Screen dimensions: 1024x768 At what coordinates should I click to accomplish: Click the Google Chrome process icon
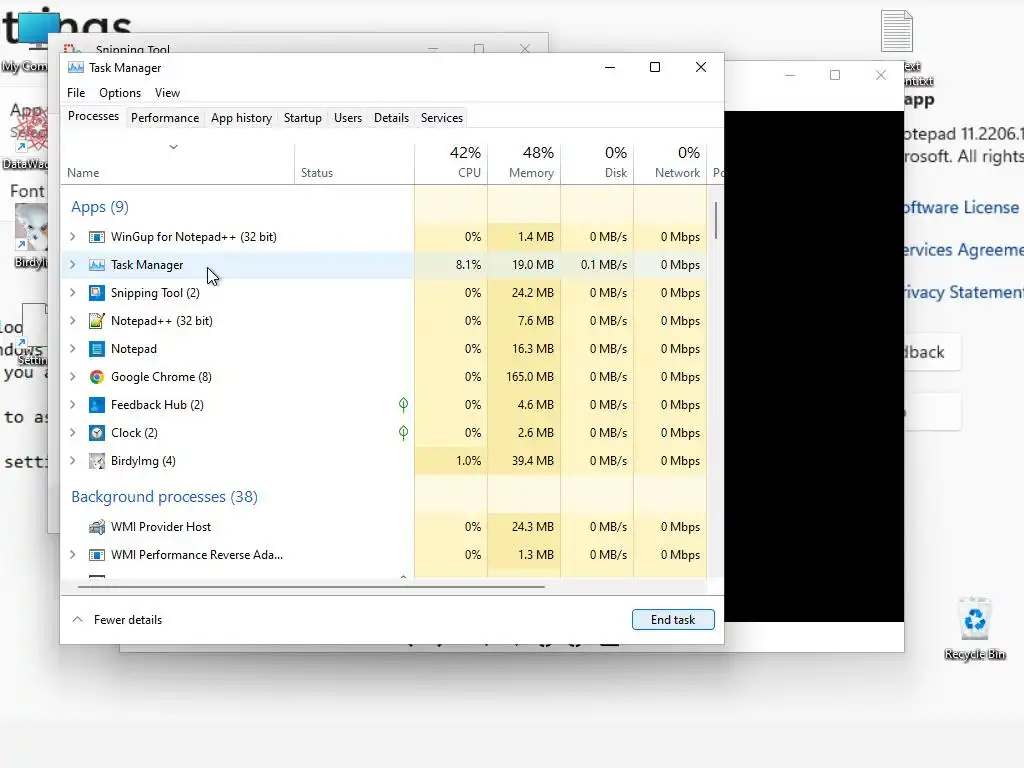tap(97, 377)
